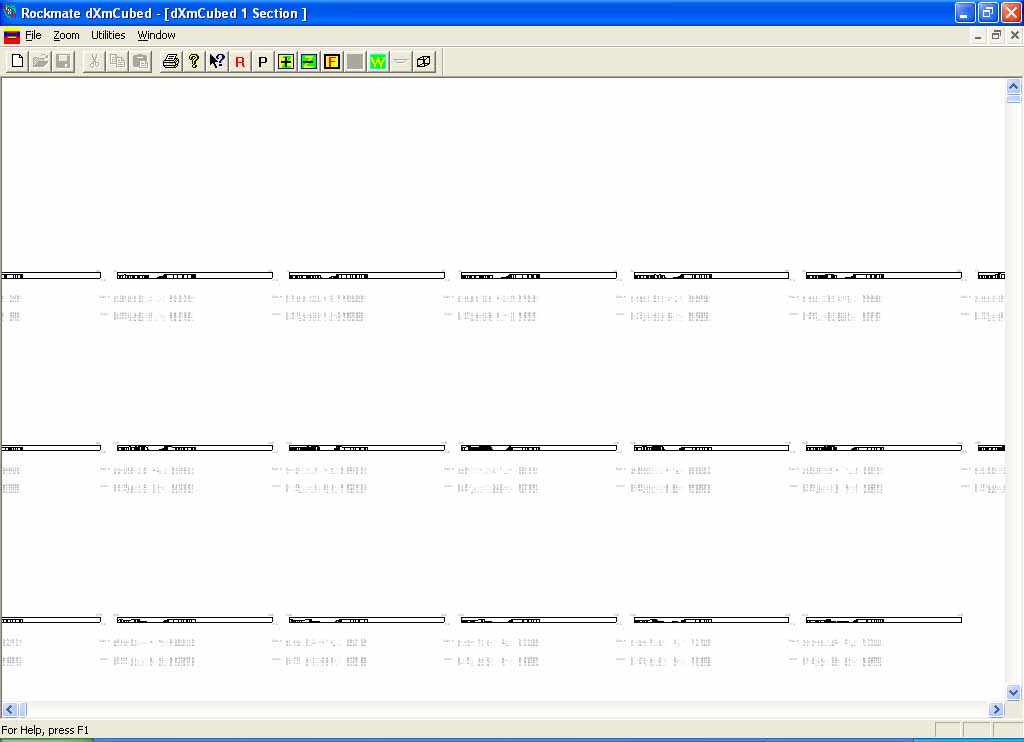Click the Print icon in toolbar
The width and height of the screenshot is (1024, 742).
[171, 62]
